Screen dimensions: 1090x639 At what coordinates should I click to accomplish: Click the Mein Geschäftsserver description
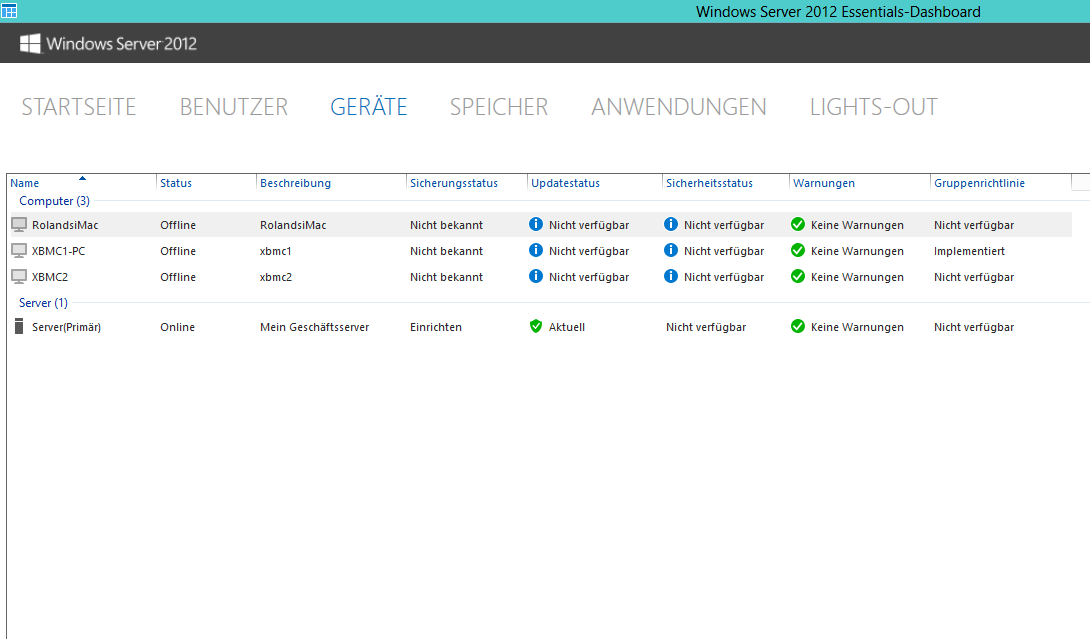pyautogui.click(x=314, y=327)
